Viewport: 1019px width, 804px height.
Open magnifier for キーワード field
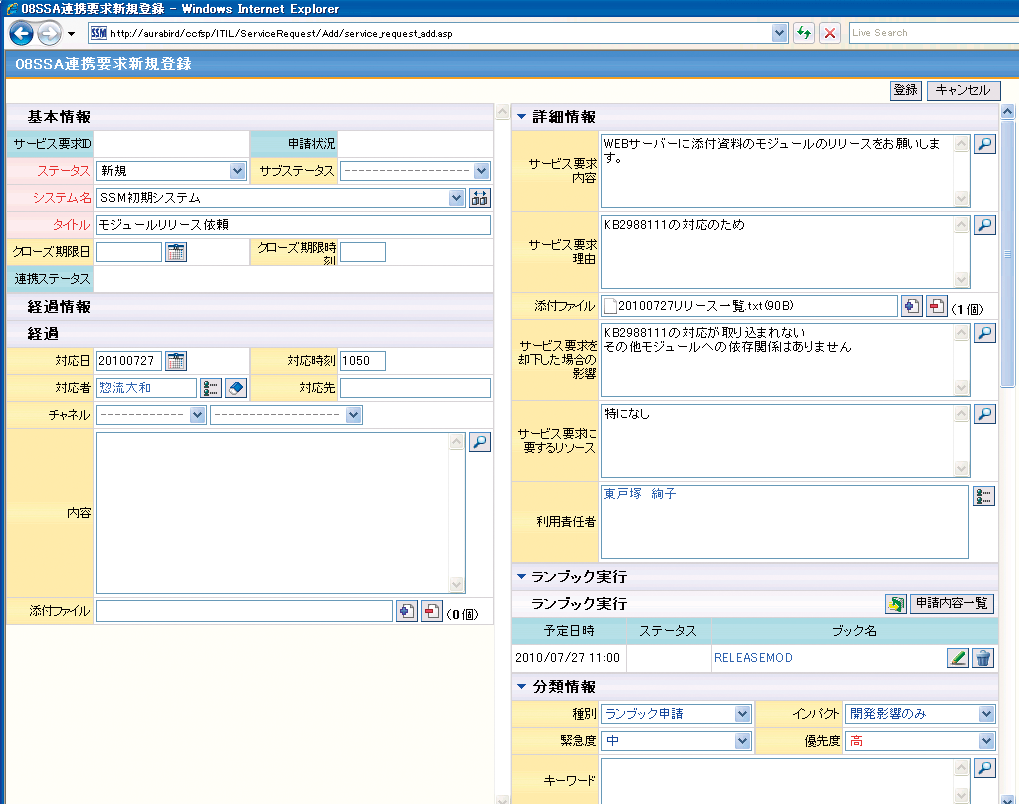[985, 768]
